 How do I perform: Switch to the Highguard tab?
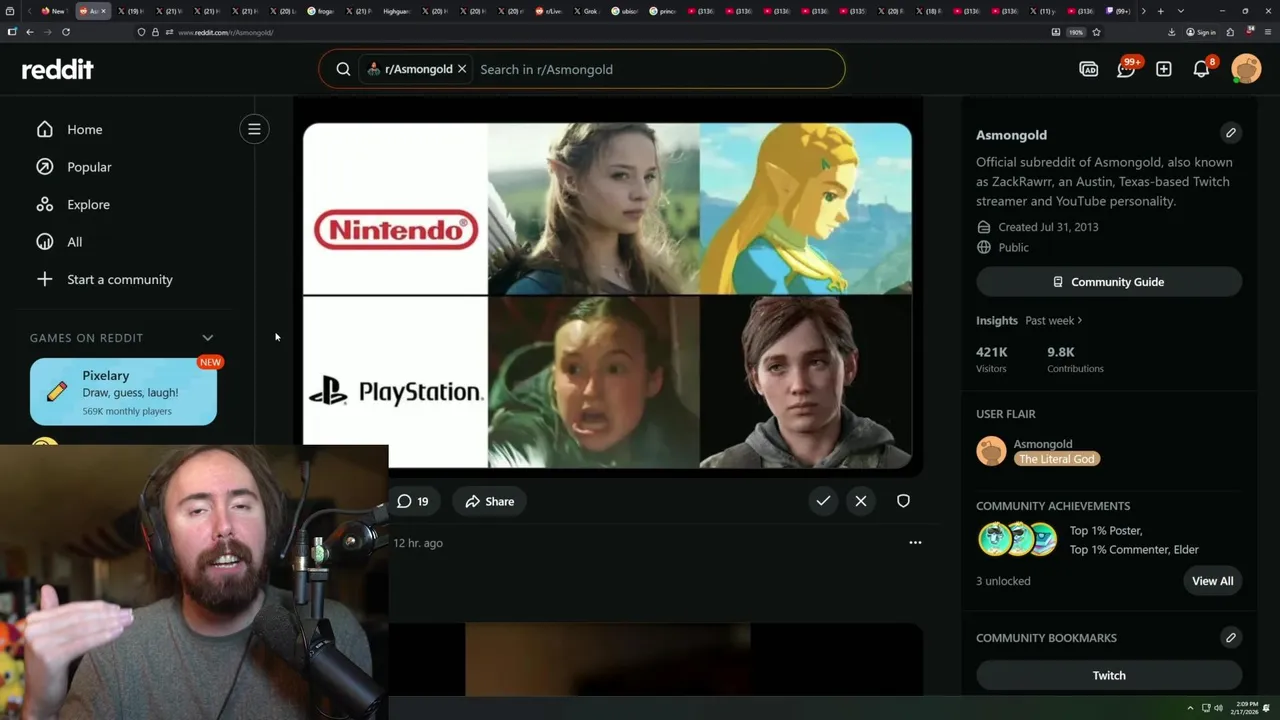396,11
